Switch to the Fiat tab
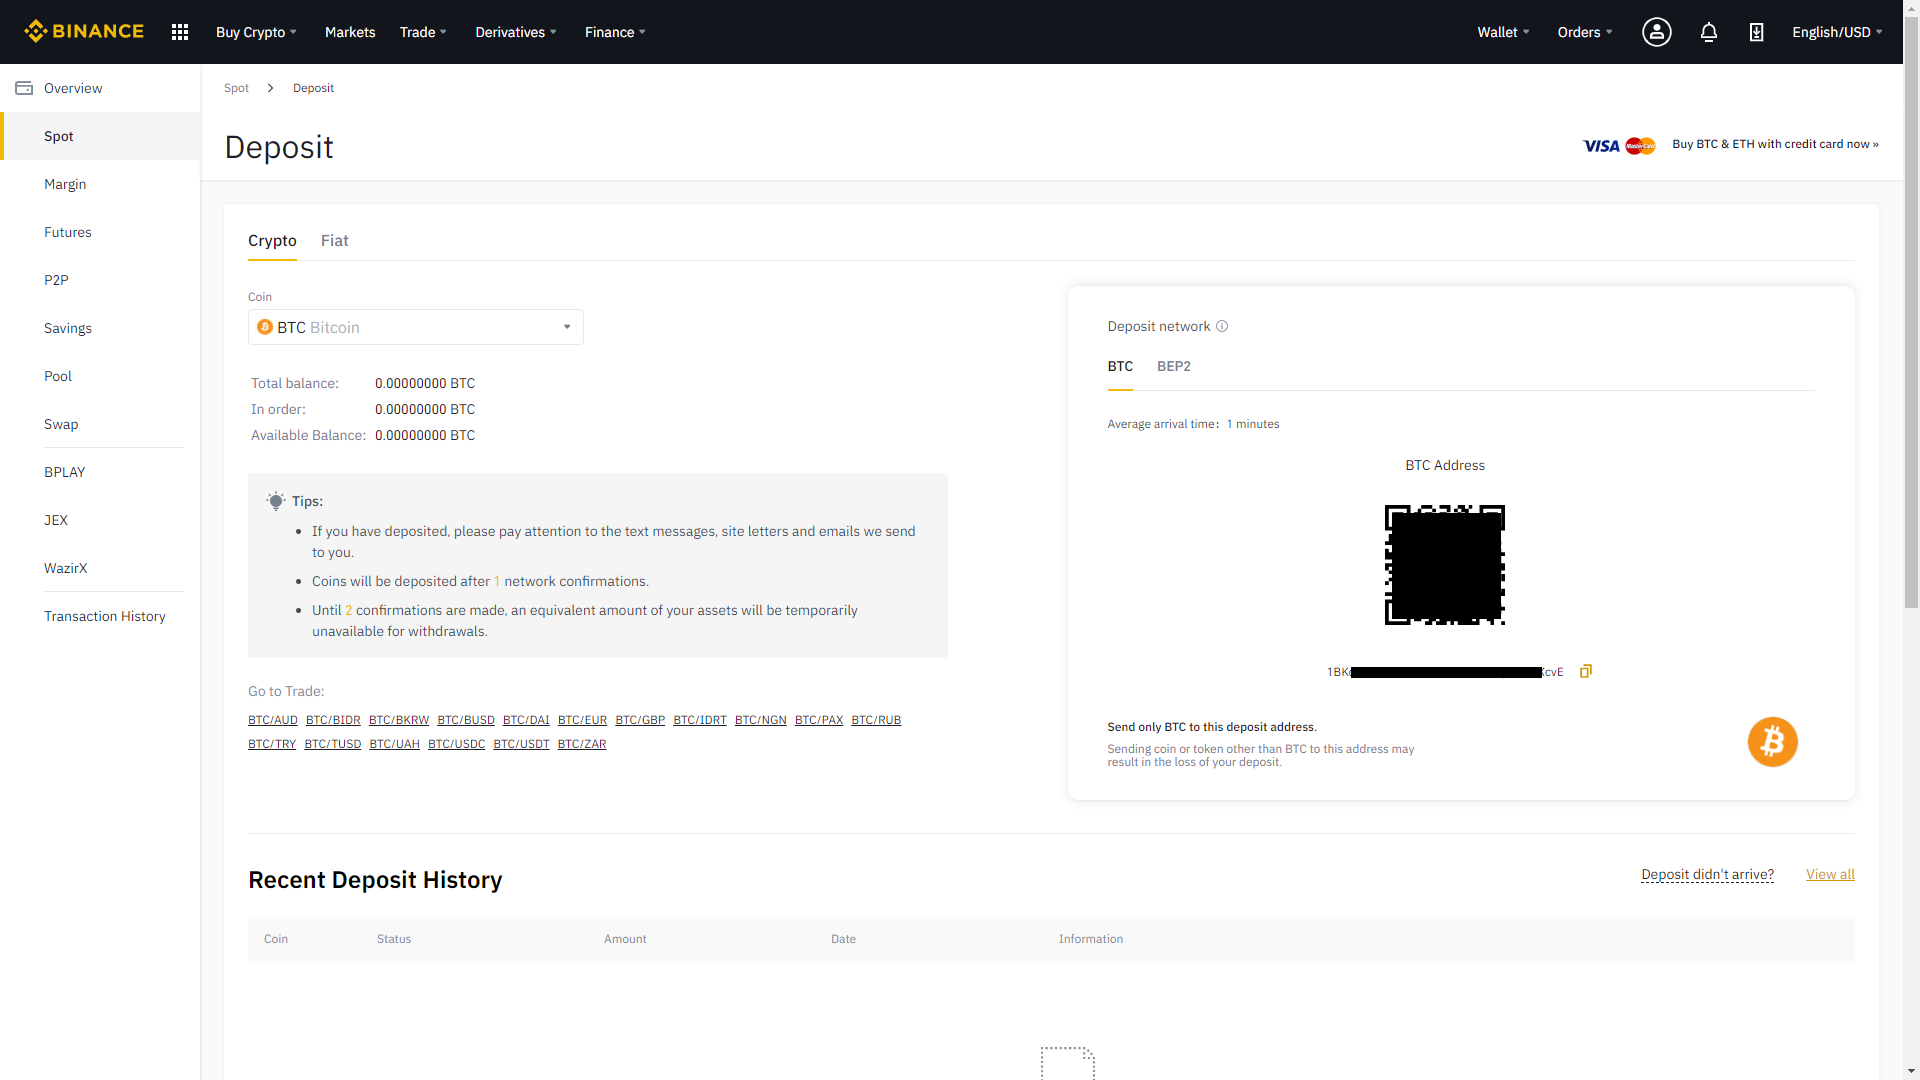This screenshot has height=1080, width=1920. click(x=334, y=240)
